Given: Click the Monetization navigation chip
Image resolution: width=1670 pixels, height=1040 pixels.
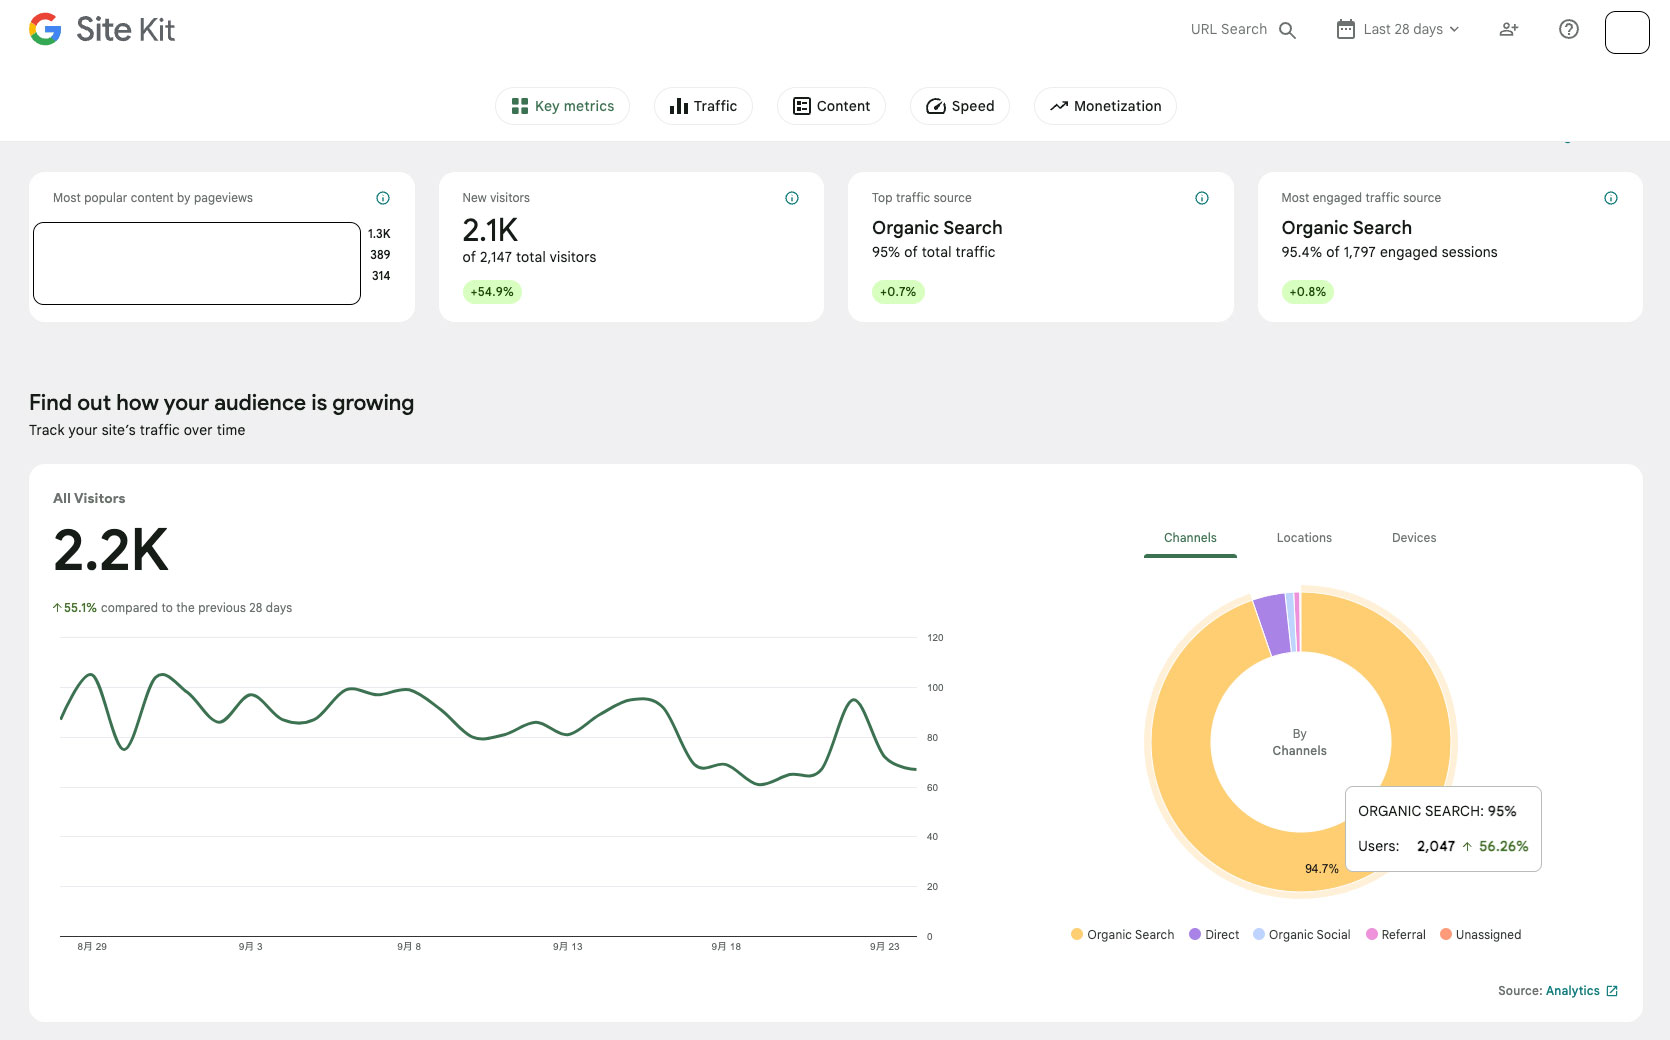Looking at the screenshot, I should [x=1105, y=106].
